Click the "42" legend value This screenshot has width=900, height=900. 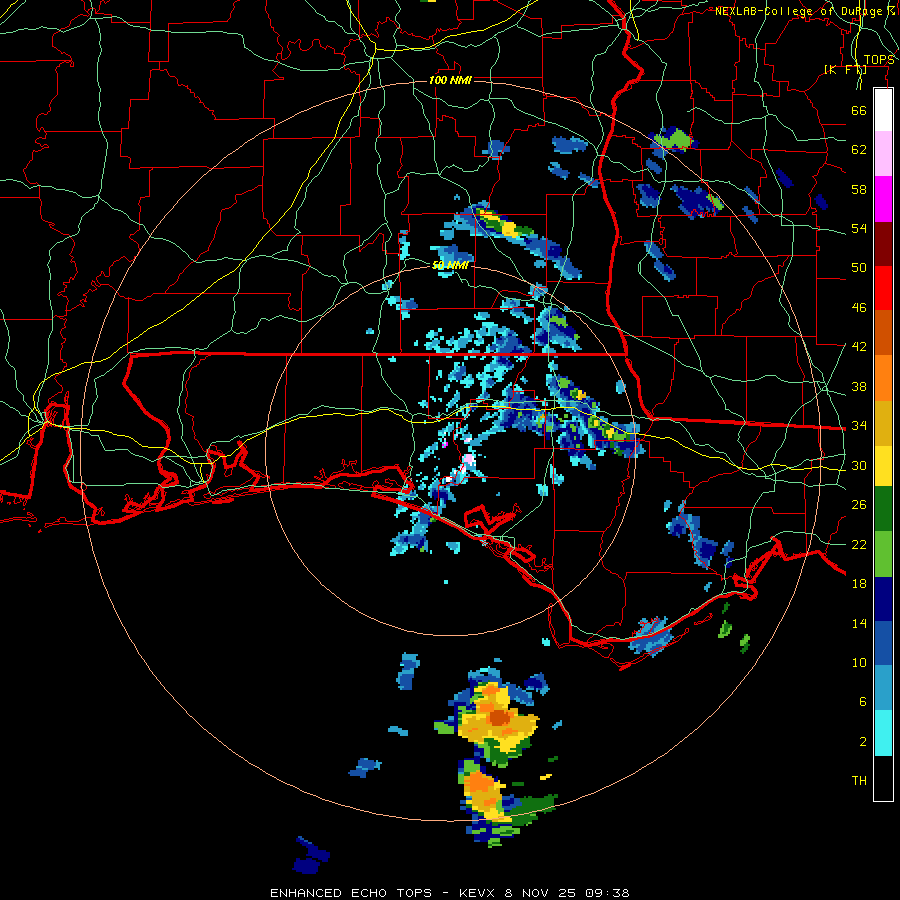tap(859, 347)
